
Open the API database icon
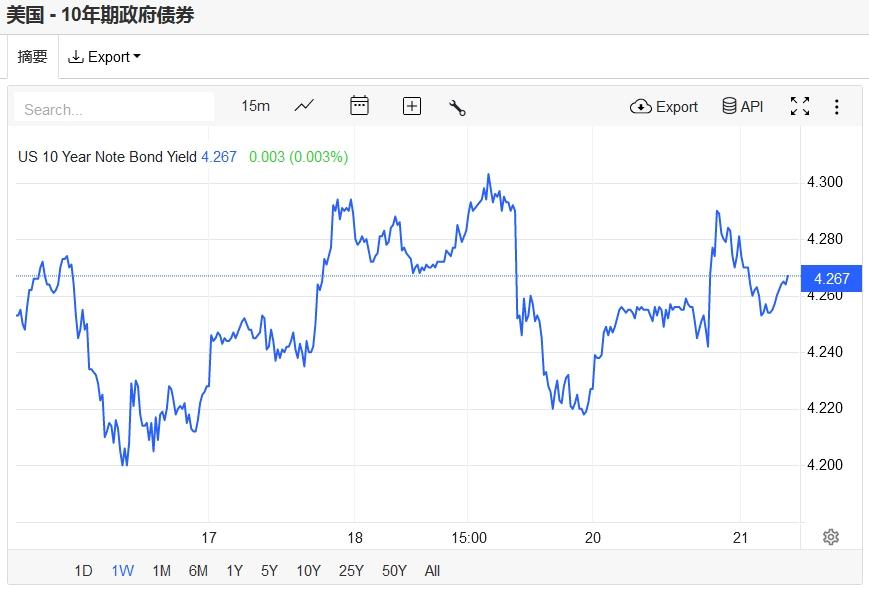pos(743,106)
